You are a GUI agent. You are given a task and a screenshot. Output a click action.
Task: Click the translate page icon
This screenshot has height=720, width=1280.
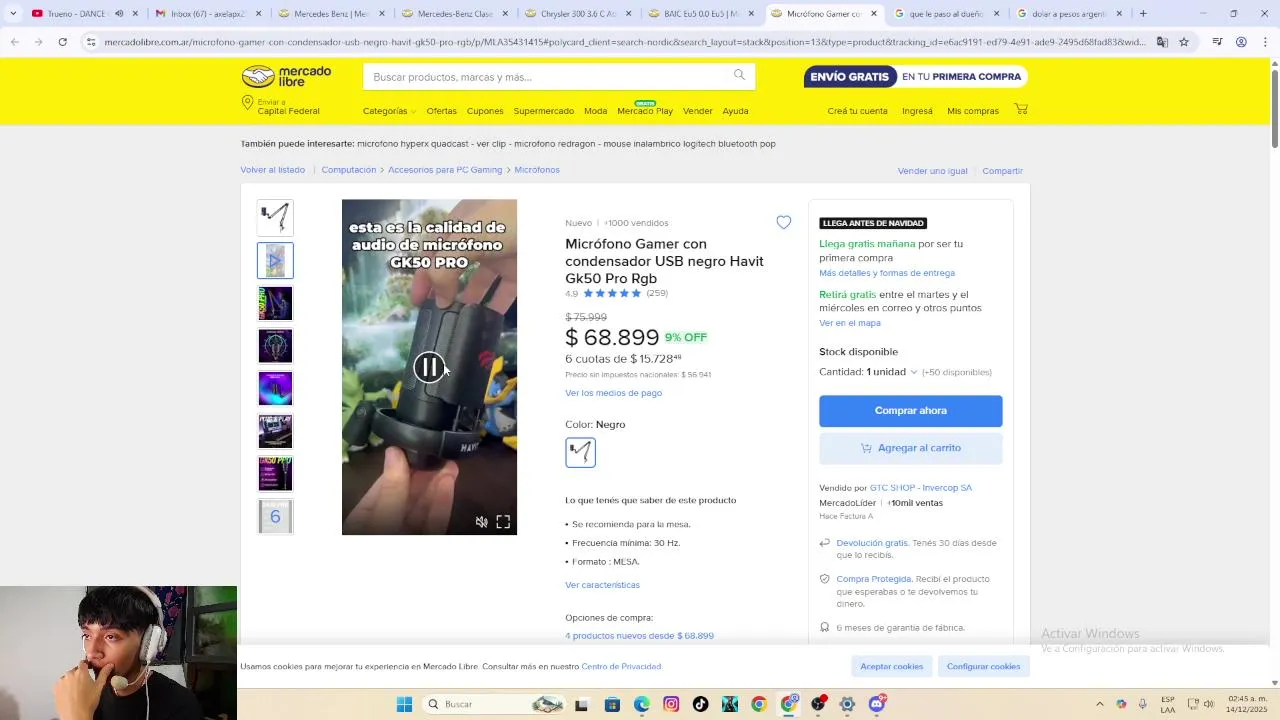pyautogui.click(x=1162, y=42)
